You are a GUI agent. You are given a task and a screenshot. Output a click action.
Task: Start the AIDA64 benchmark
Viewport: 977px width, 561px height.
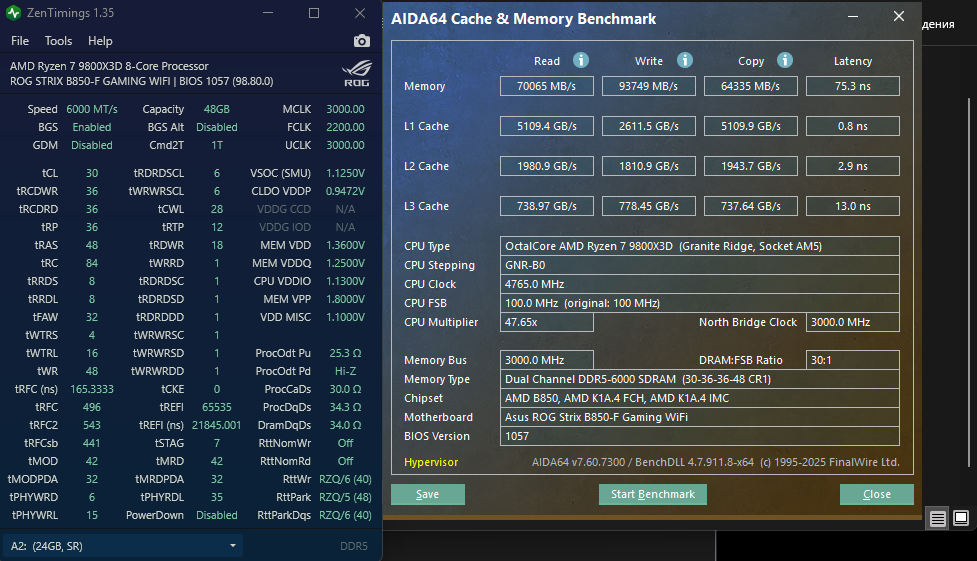(x=652, y=494)
